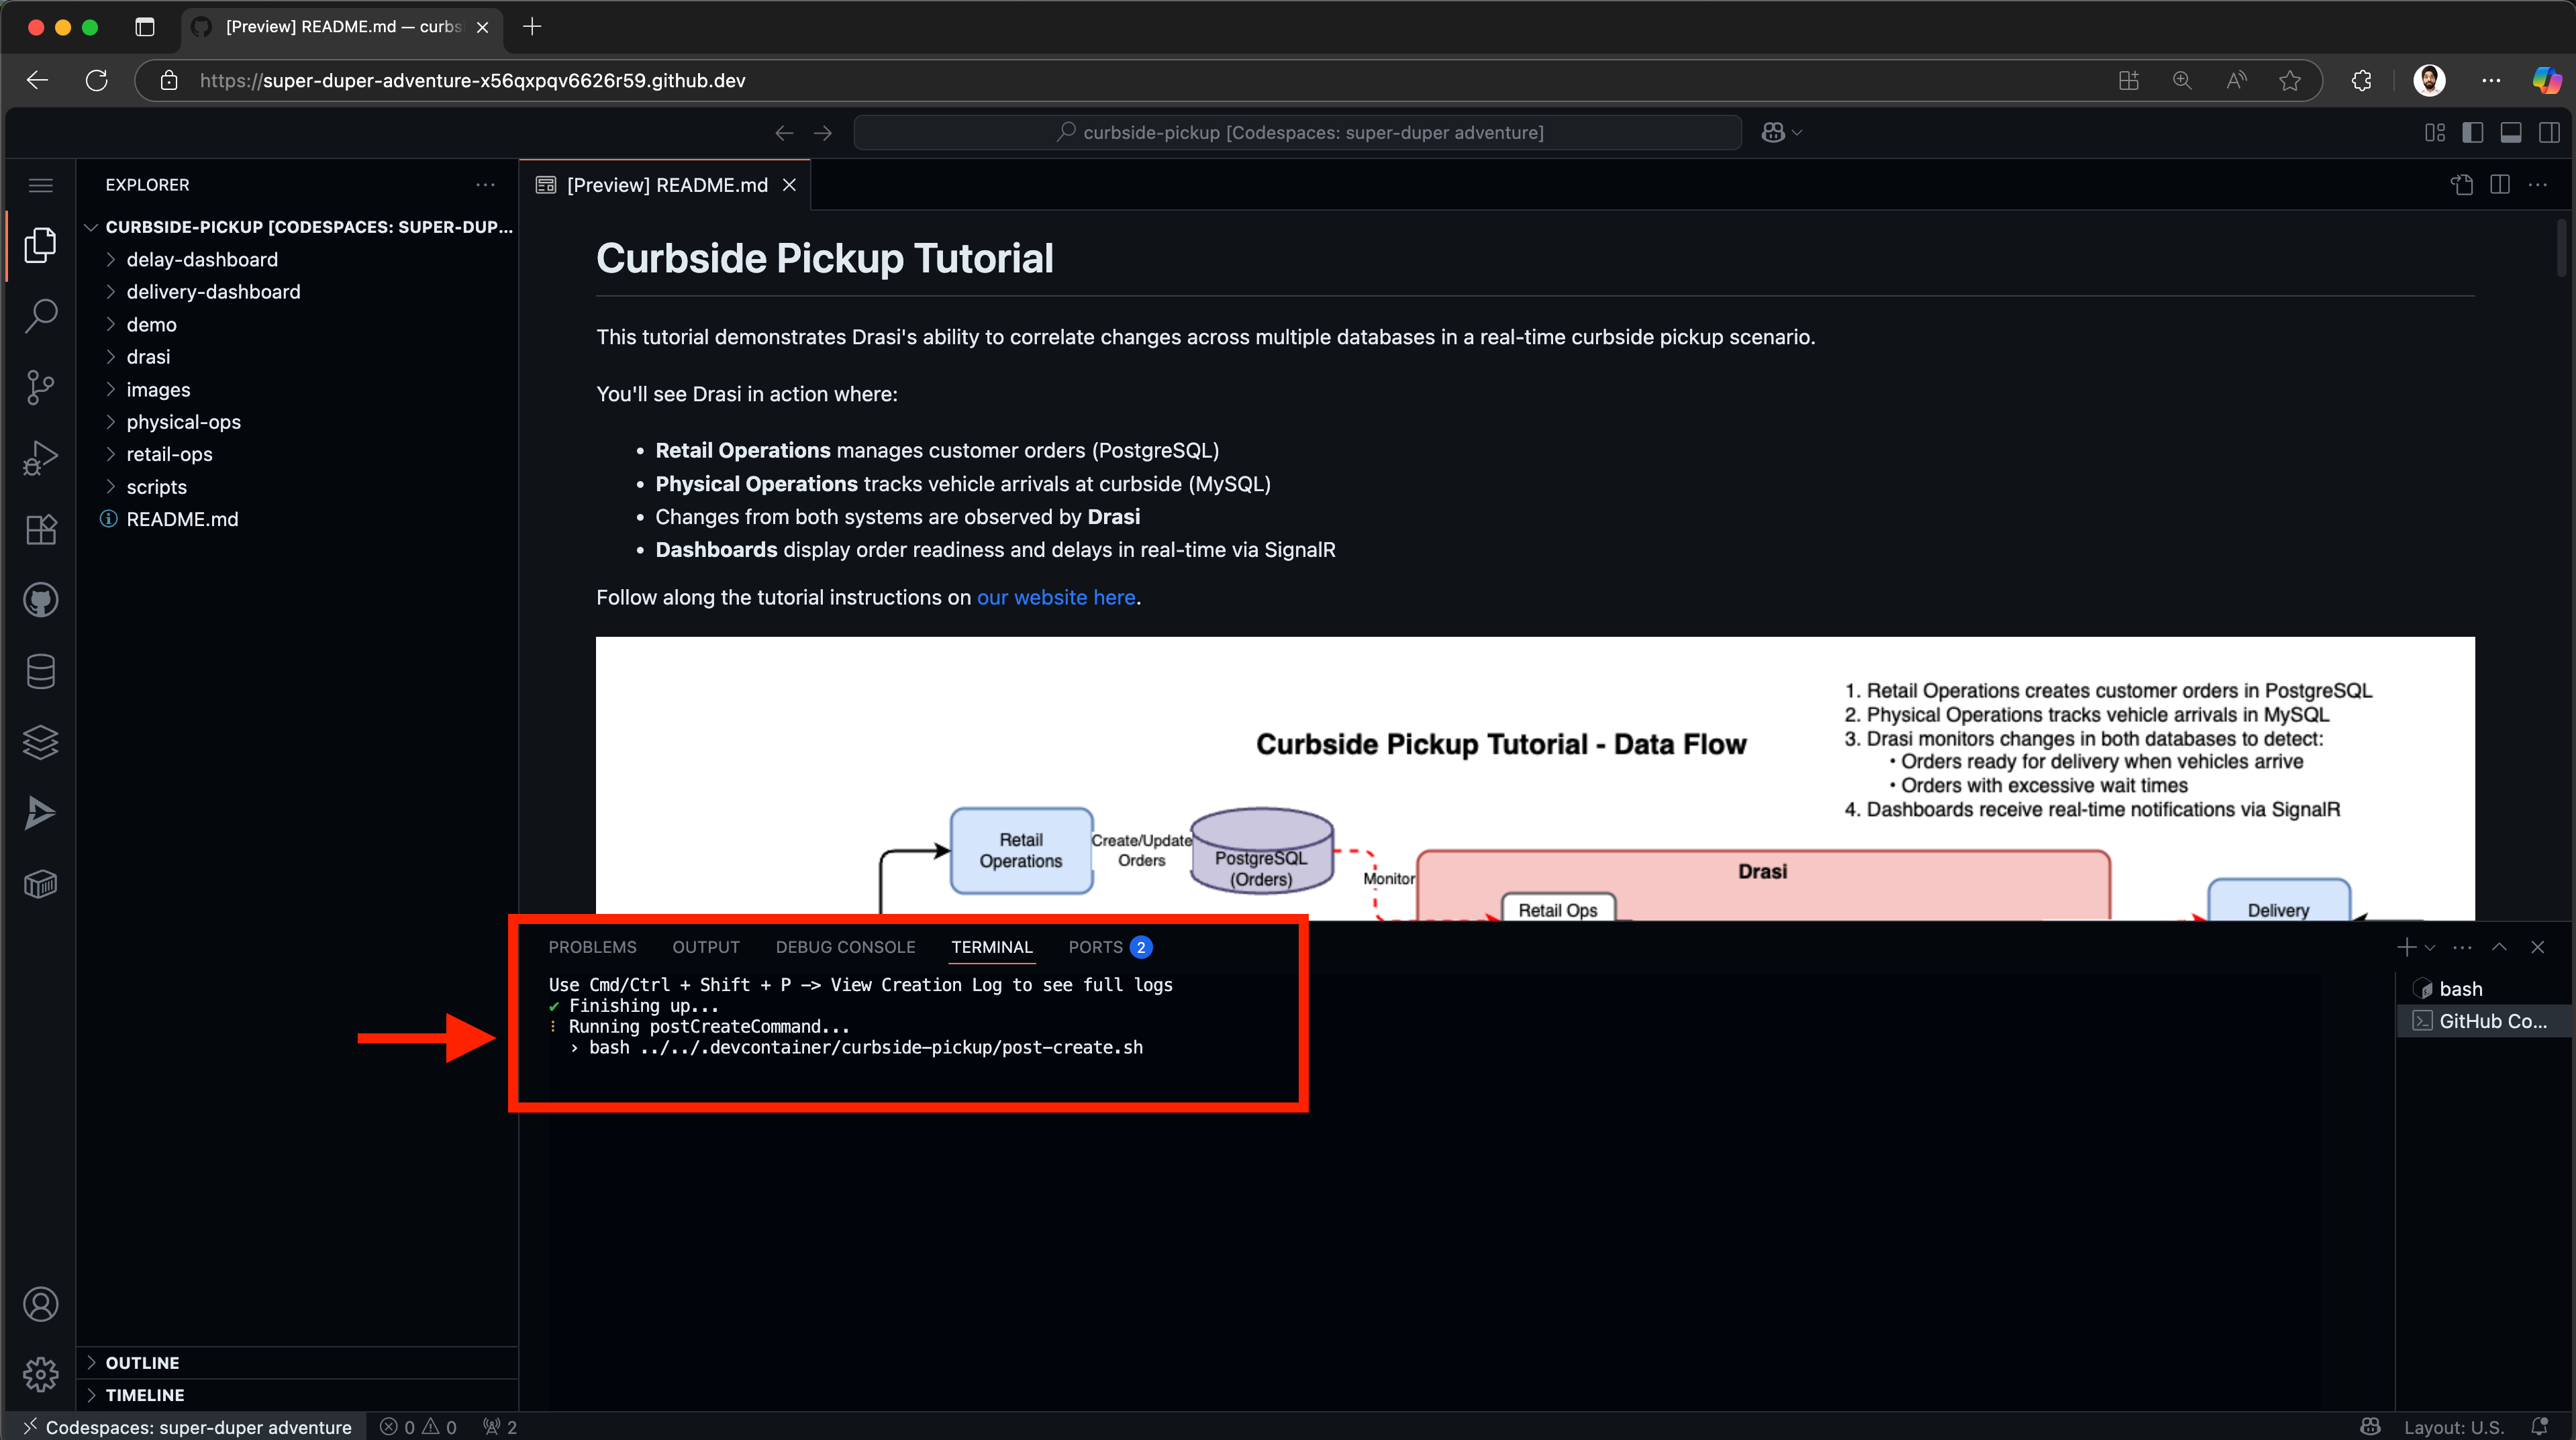Screen dimensions: 2576x1440
Task: Toggle the bottom panel visibility
Action: pos(2512,131)
